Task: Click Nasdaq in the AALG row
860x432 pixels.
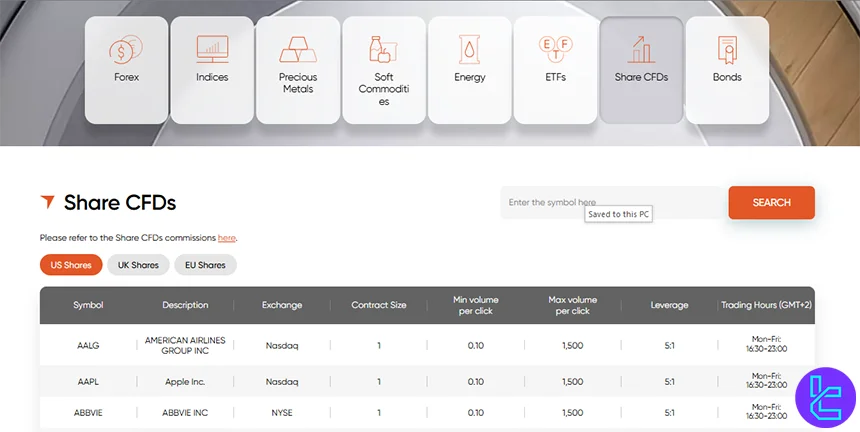Action: coord(282,345)
